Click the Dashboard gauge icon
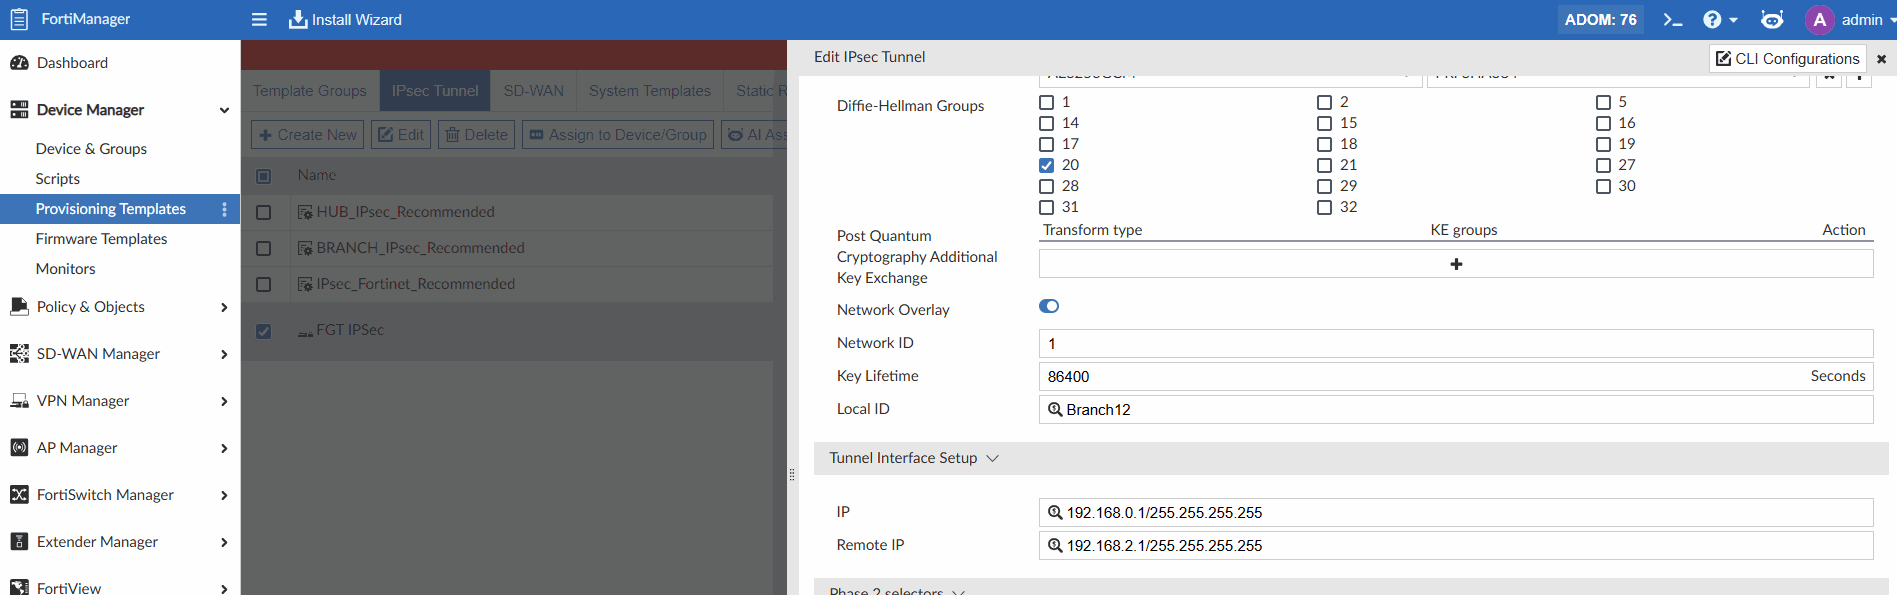The image size is (1897, 595). 19,63
